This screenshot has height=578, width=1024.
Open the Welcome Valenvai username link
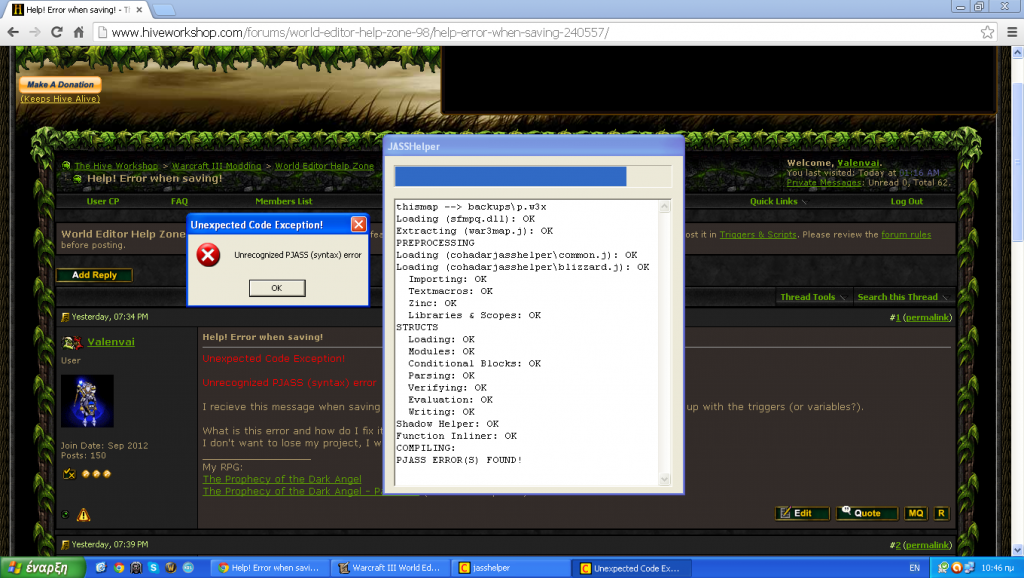(x=857, y=163)
